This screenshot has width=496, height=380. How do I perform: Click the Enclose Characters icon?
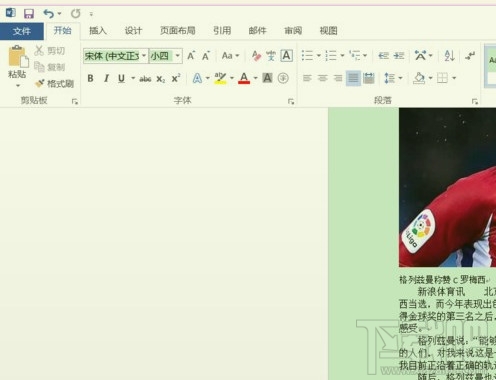[x=283, y=78]
